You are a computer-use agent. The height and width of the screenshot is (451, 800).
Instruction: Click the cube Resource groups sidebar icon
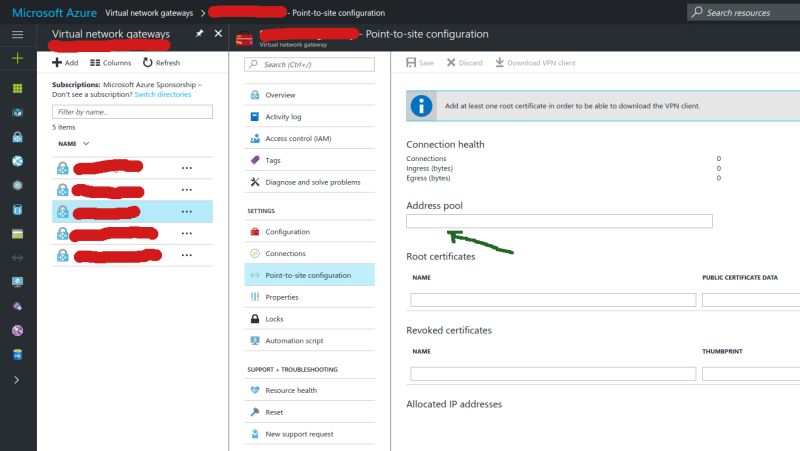tap(17, 112)
